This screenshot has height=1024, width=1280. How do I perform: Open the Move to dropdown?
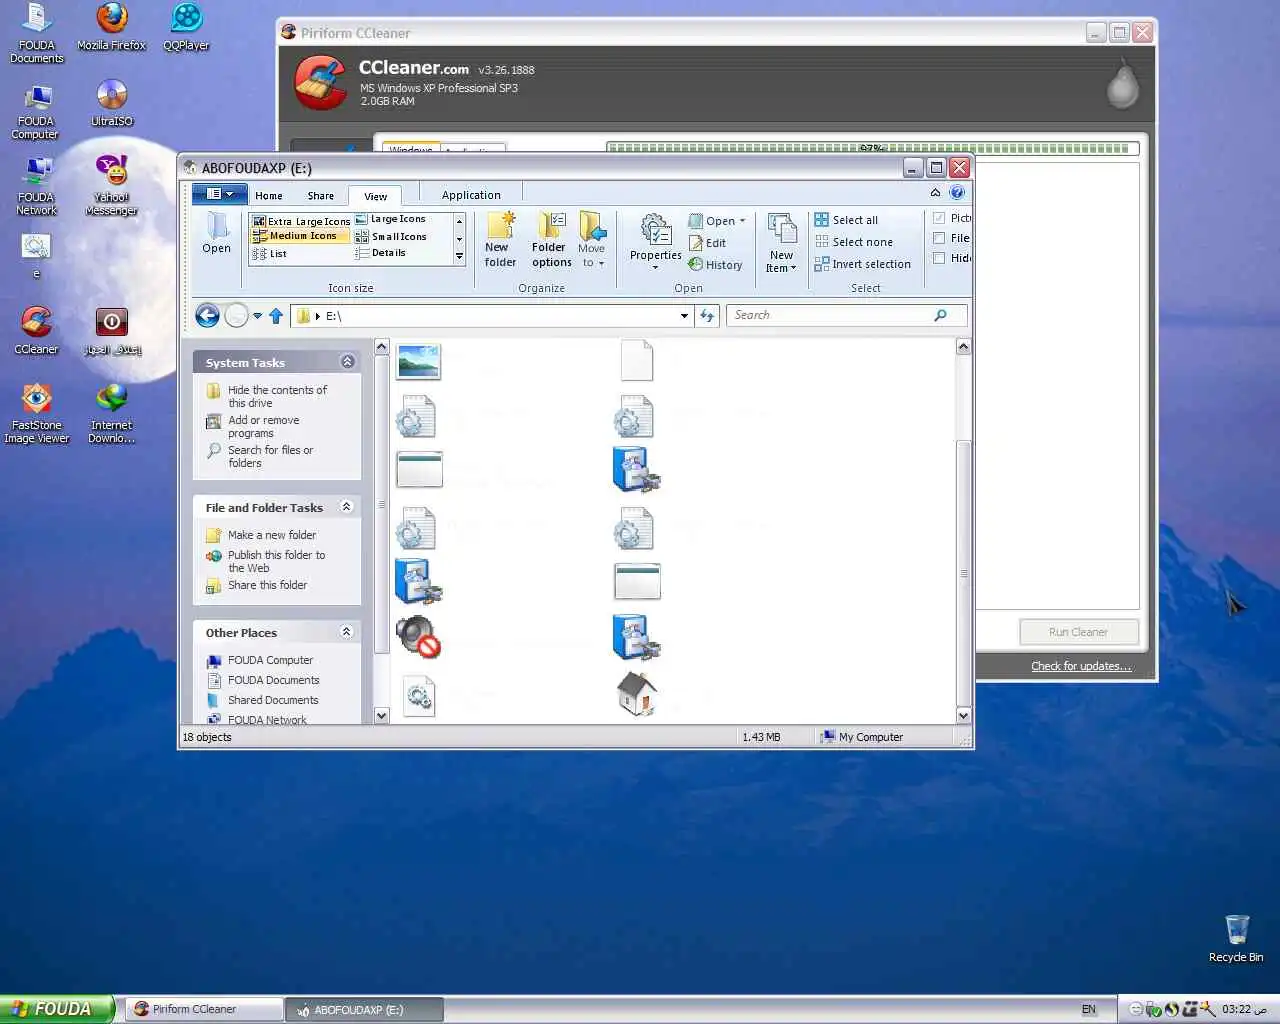click(x=592, y=239)
